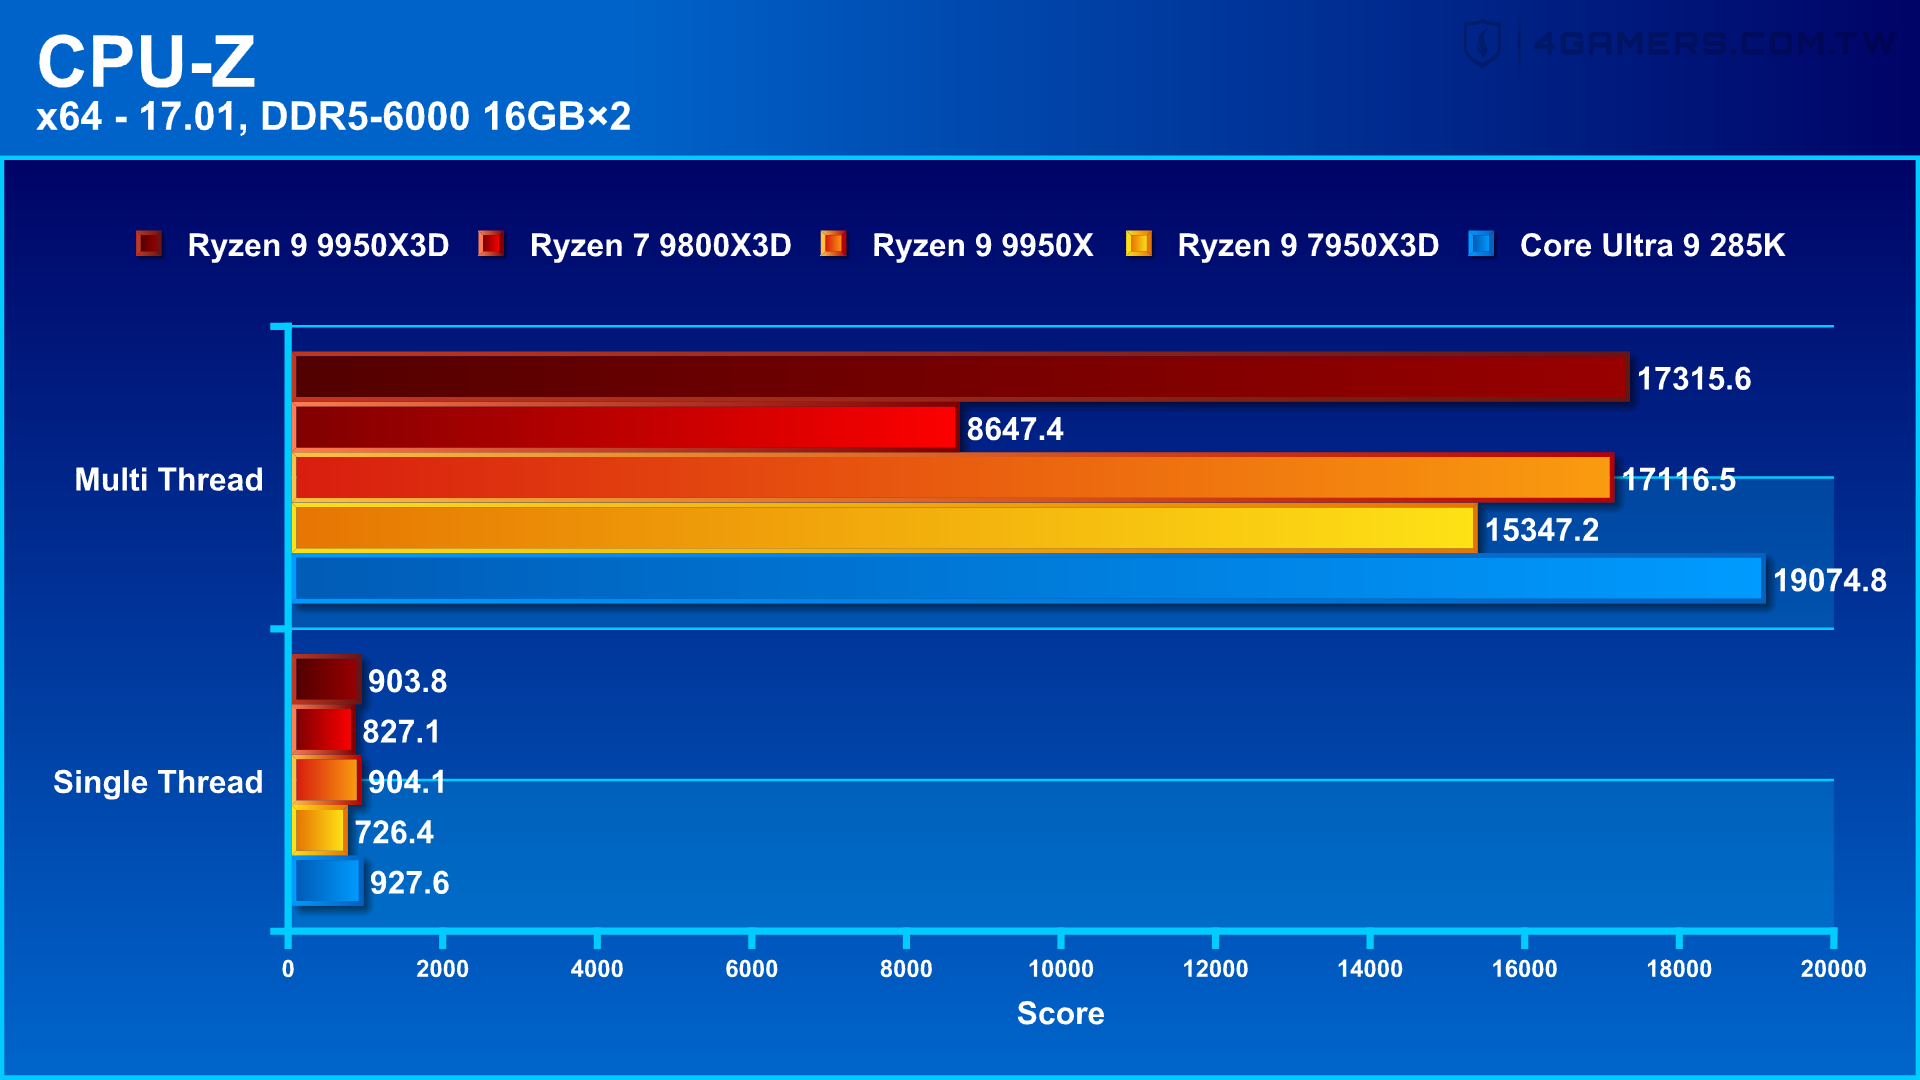Viewport: 1920px width, 1080px height.
Task: Click the Multi Thread category label
Action: pos(169,479)
